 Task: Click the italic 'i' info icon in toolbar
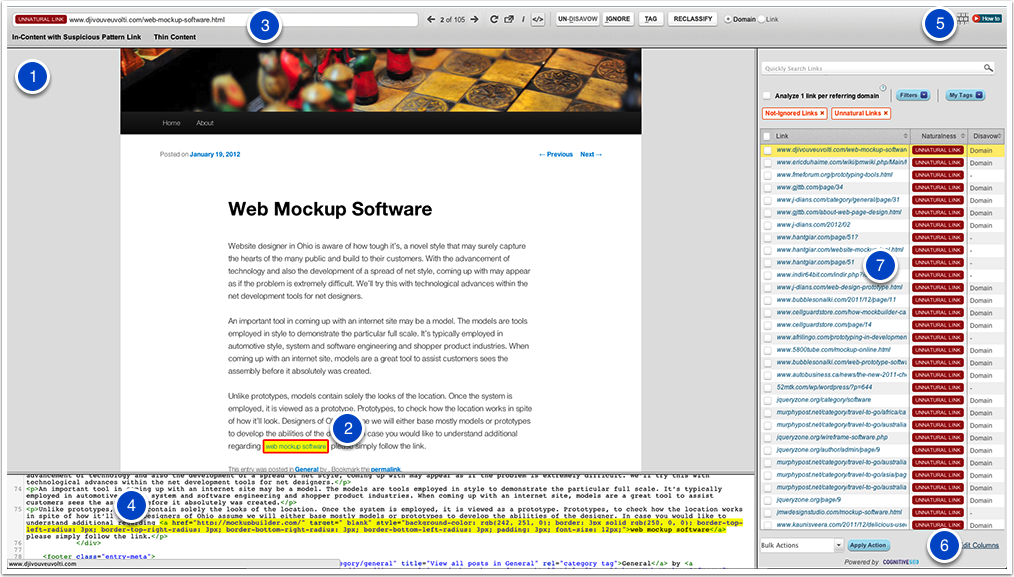click(523, 19)
